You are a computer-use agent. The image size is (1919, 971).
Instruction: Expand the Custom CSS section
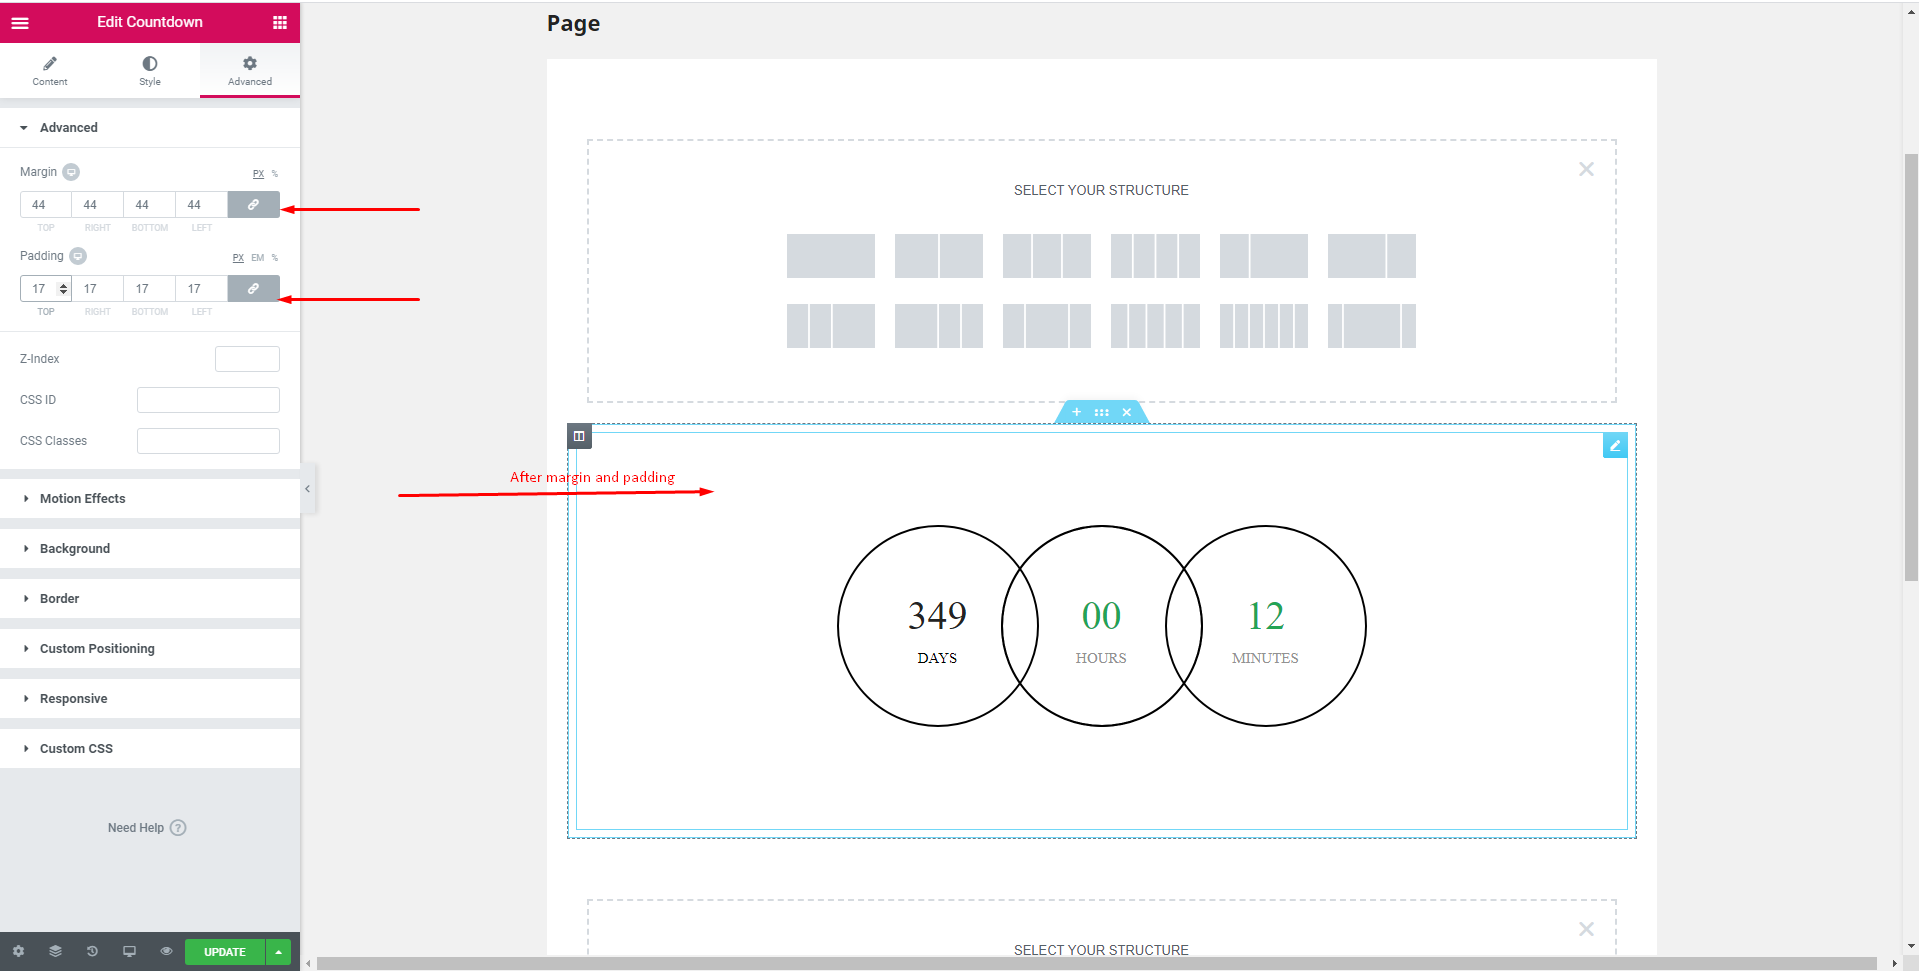click(150, 749)
